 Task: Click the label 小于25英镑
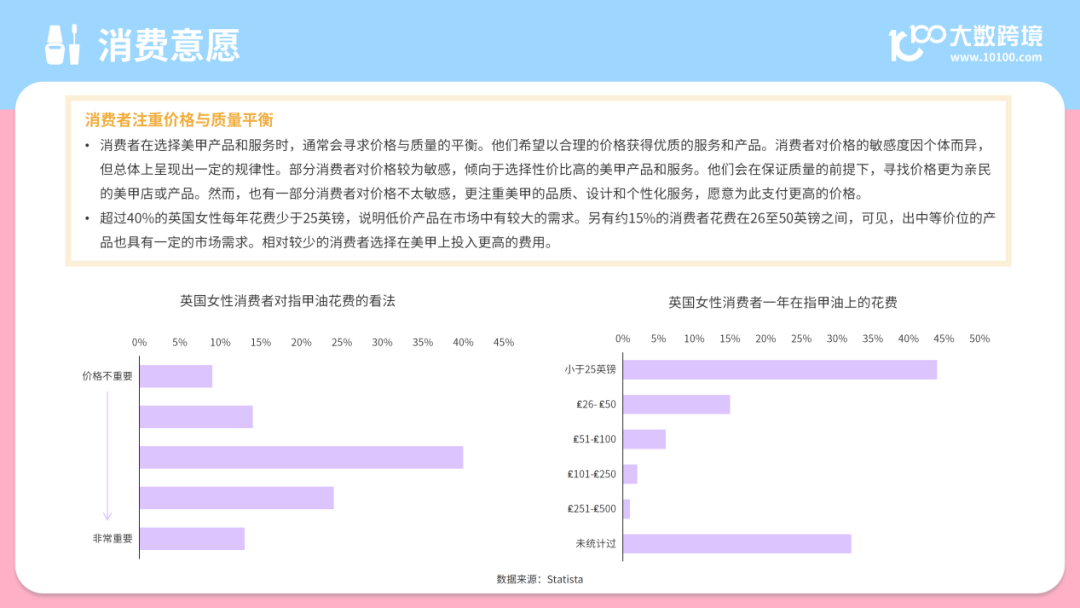tap(590, 370)
